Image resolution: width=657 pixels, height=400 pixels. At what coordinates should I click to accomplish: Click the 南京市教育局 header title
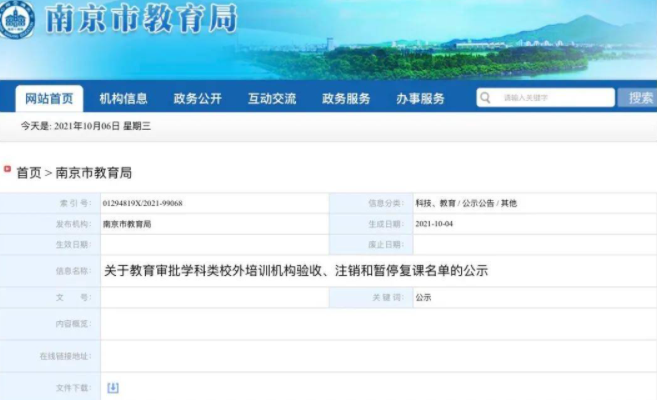tap(141, 19)
